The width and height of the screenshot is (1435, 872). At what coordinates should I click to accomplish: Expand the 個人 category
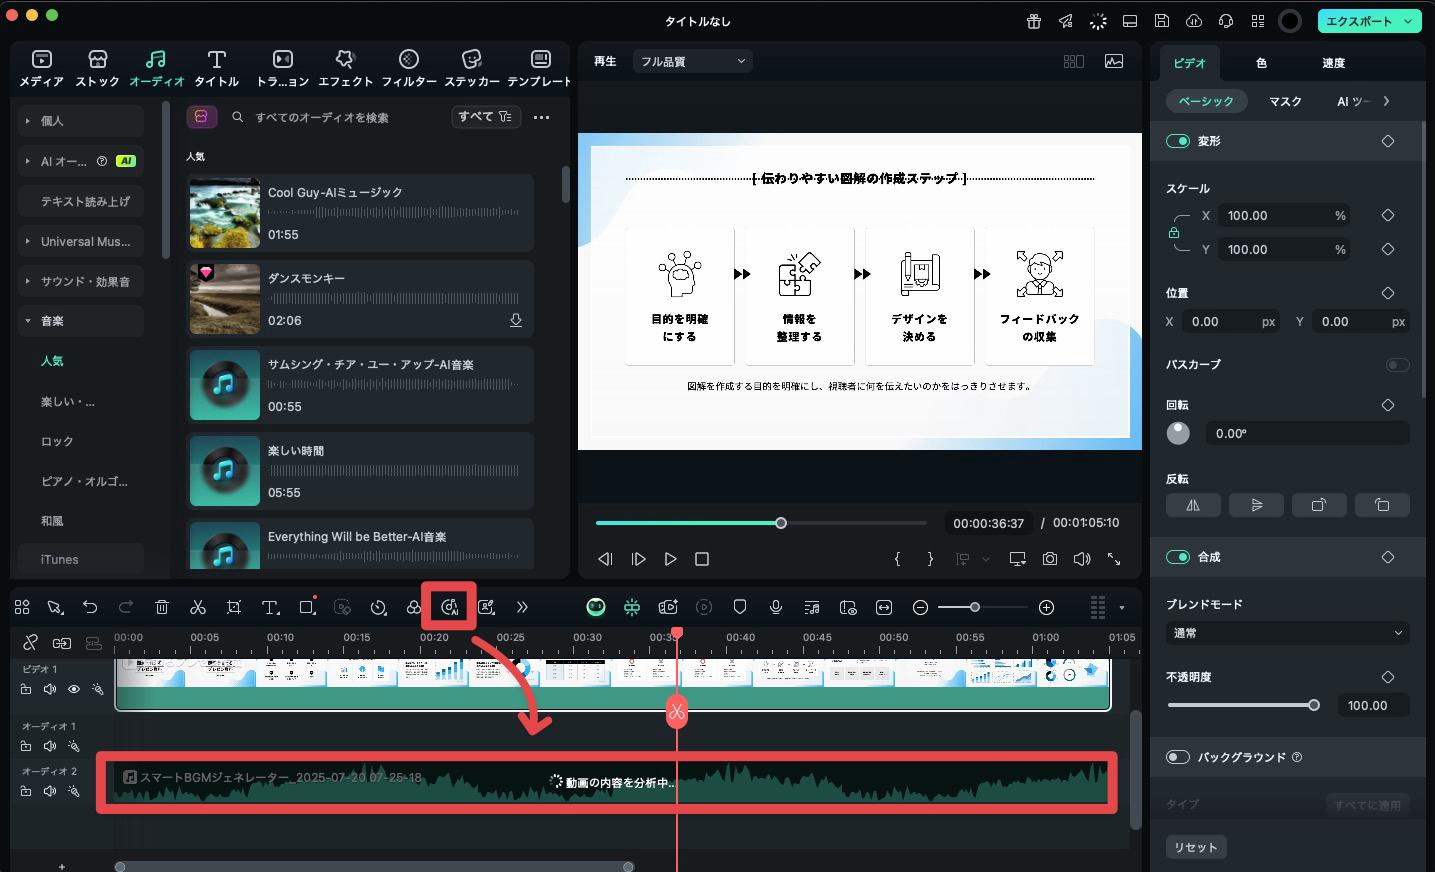[x=28, y=120]
